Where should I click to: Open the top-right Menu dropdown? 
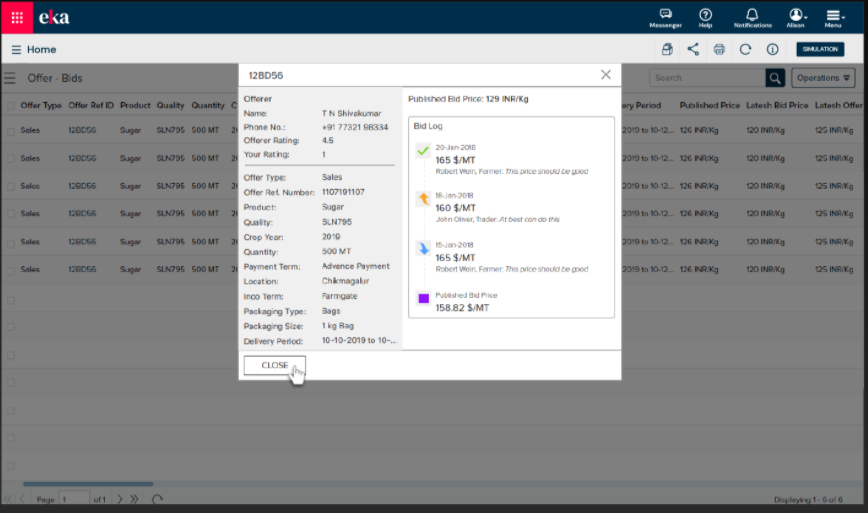pos(833,15)
